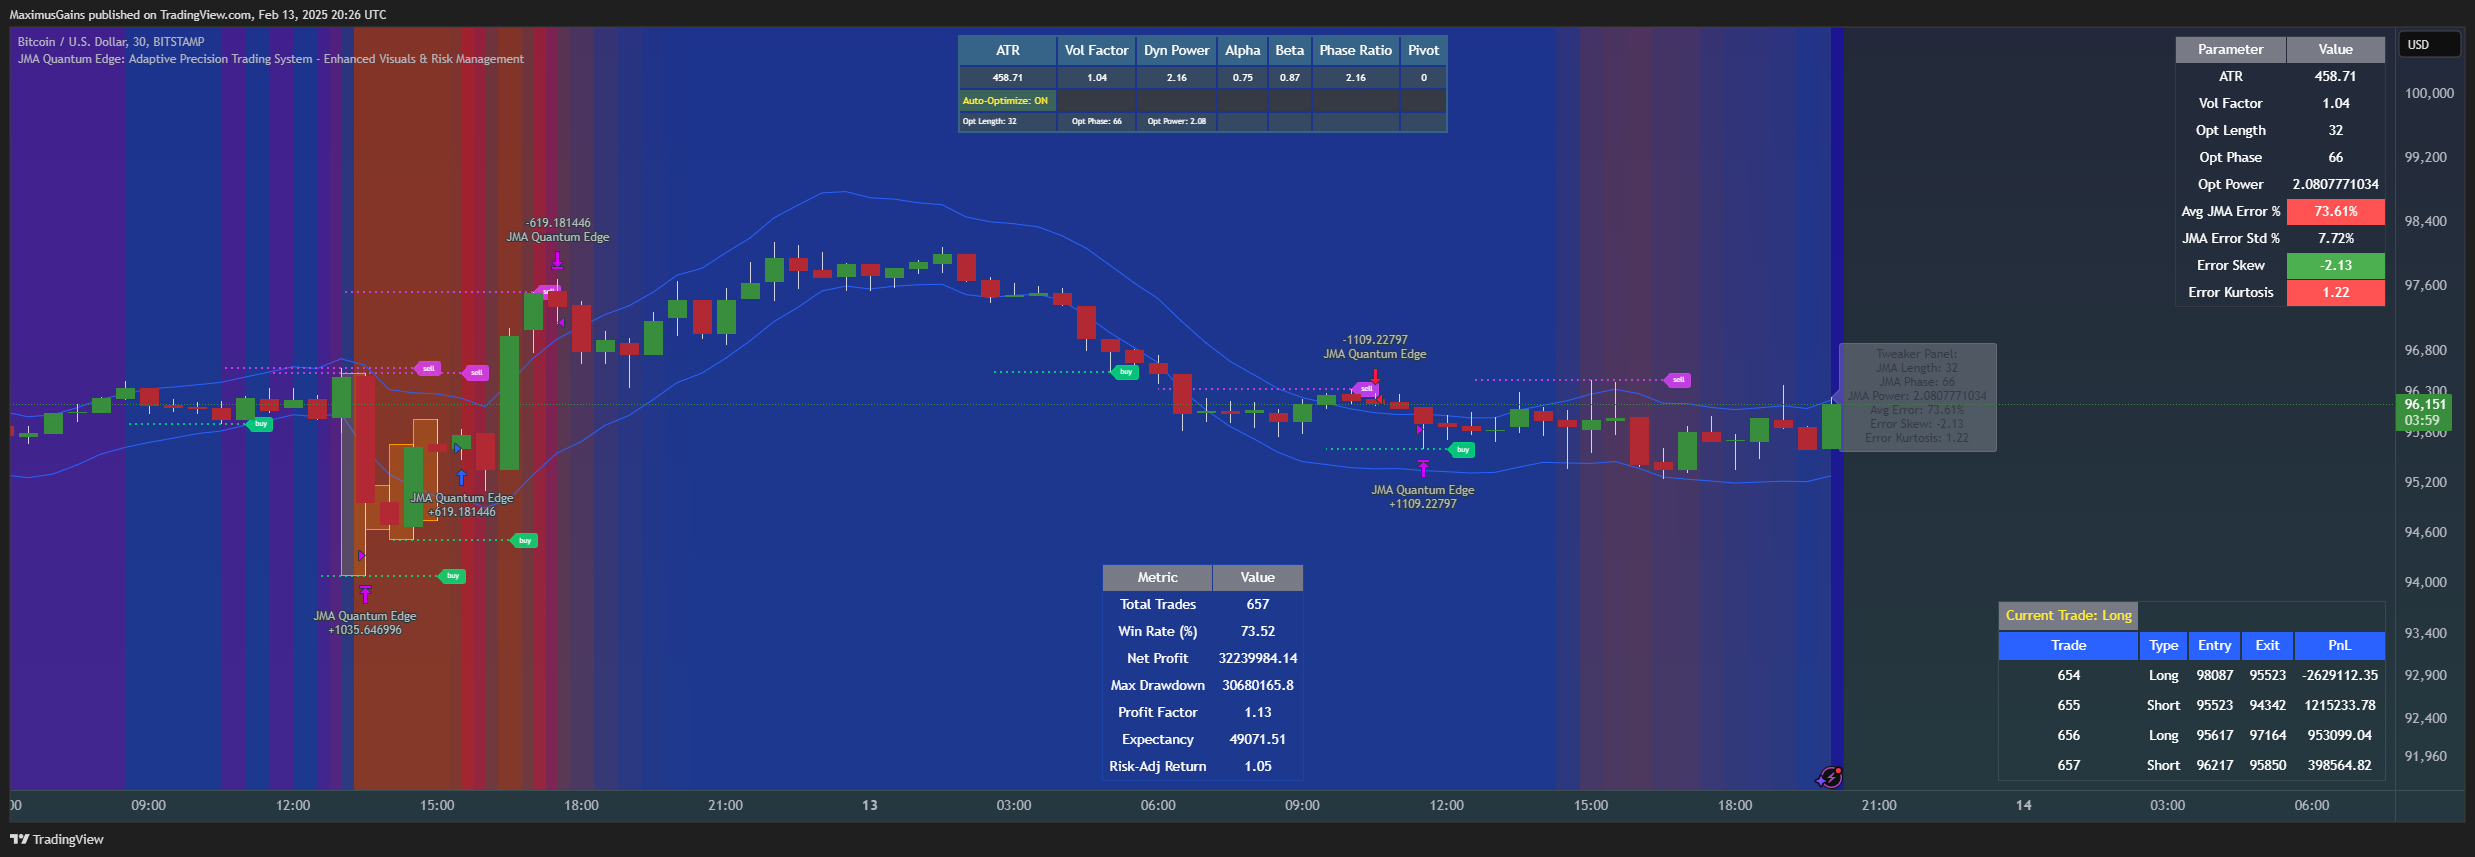
Task: Click the Parameter header in the right table
Action: [2231, 50]
